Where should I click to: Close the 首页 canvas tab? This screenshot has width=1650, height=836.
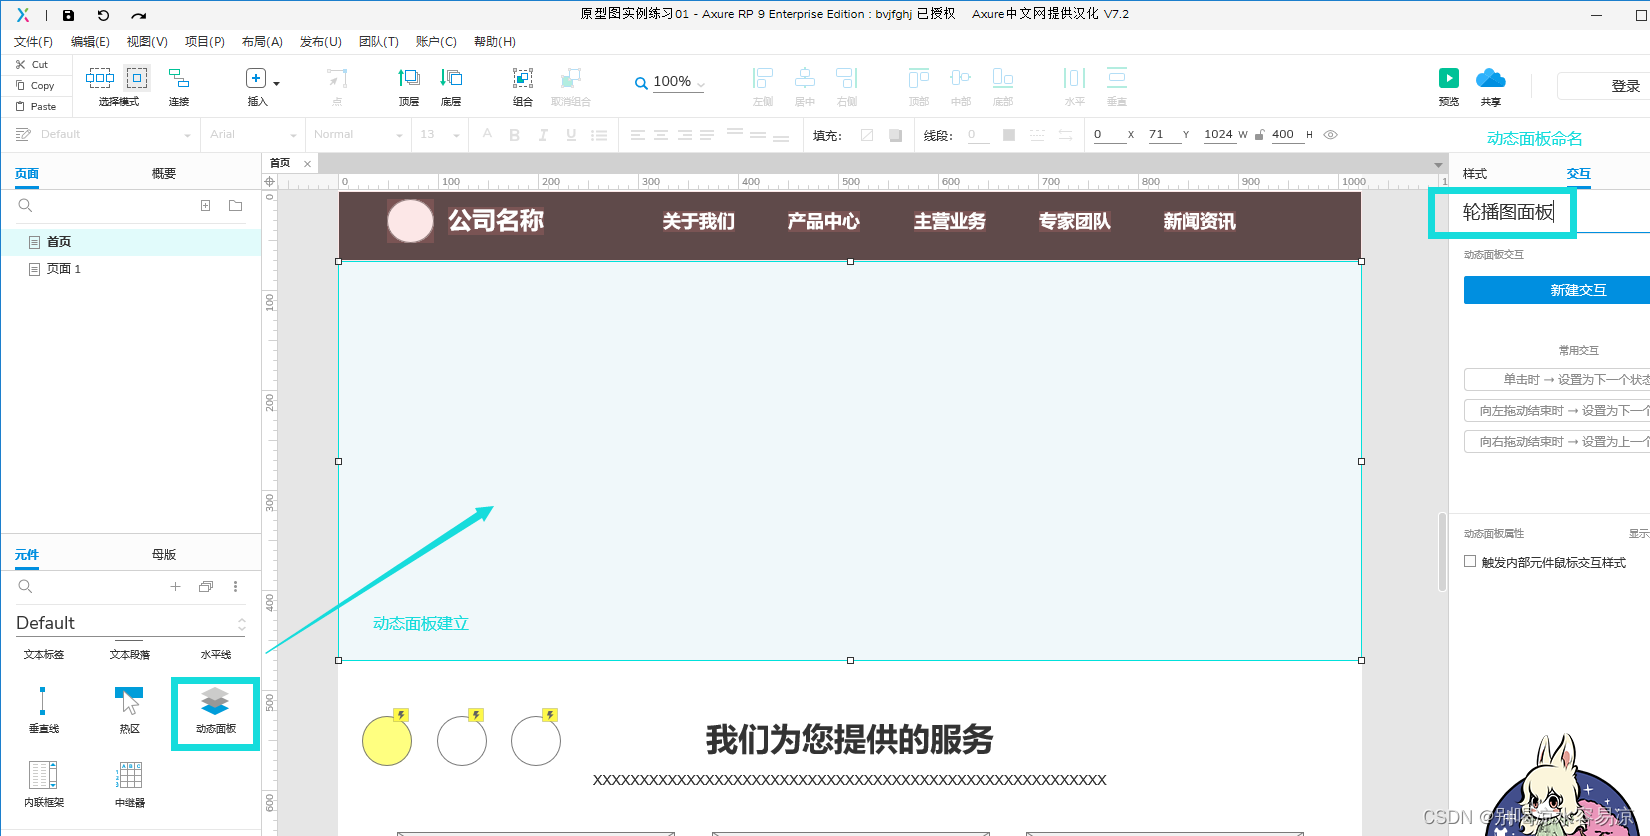click(x=307, y=164)
